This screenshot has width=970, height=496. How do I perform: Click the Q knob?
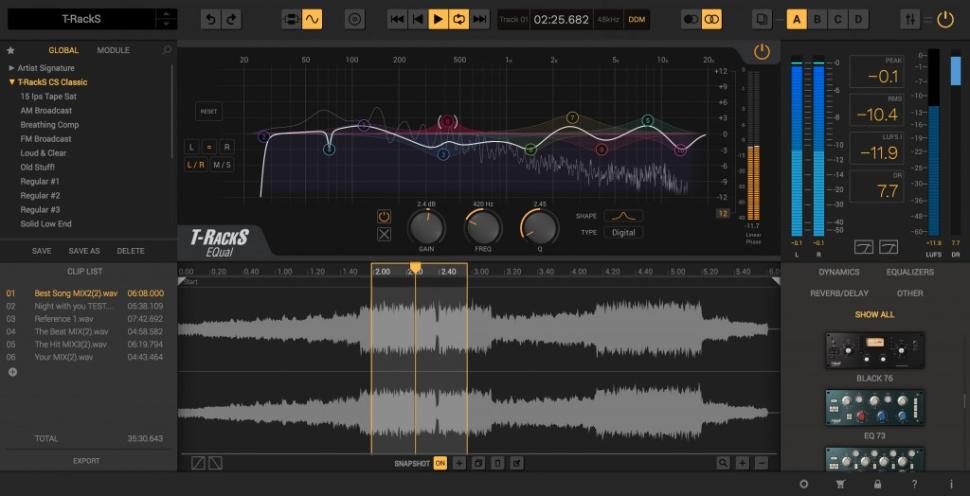(539, 227)
